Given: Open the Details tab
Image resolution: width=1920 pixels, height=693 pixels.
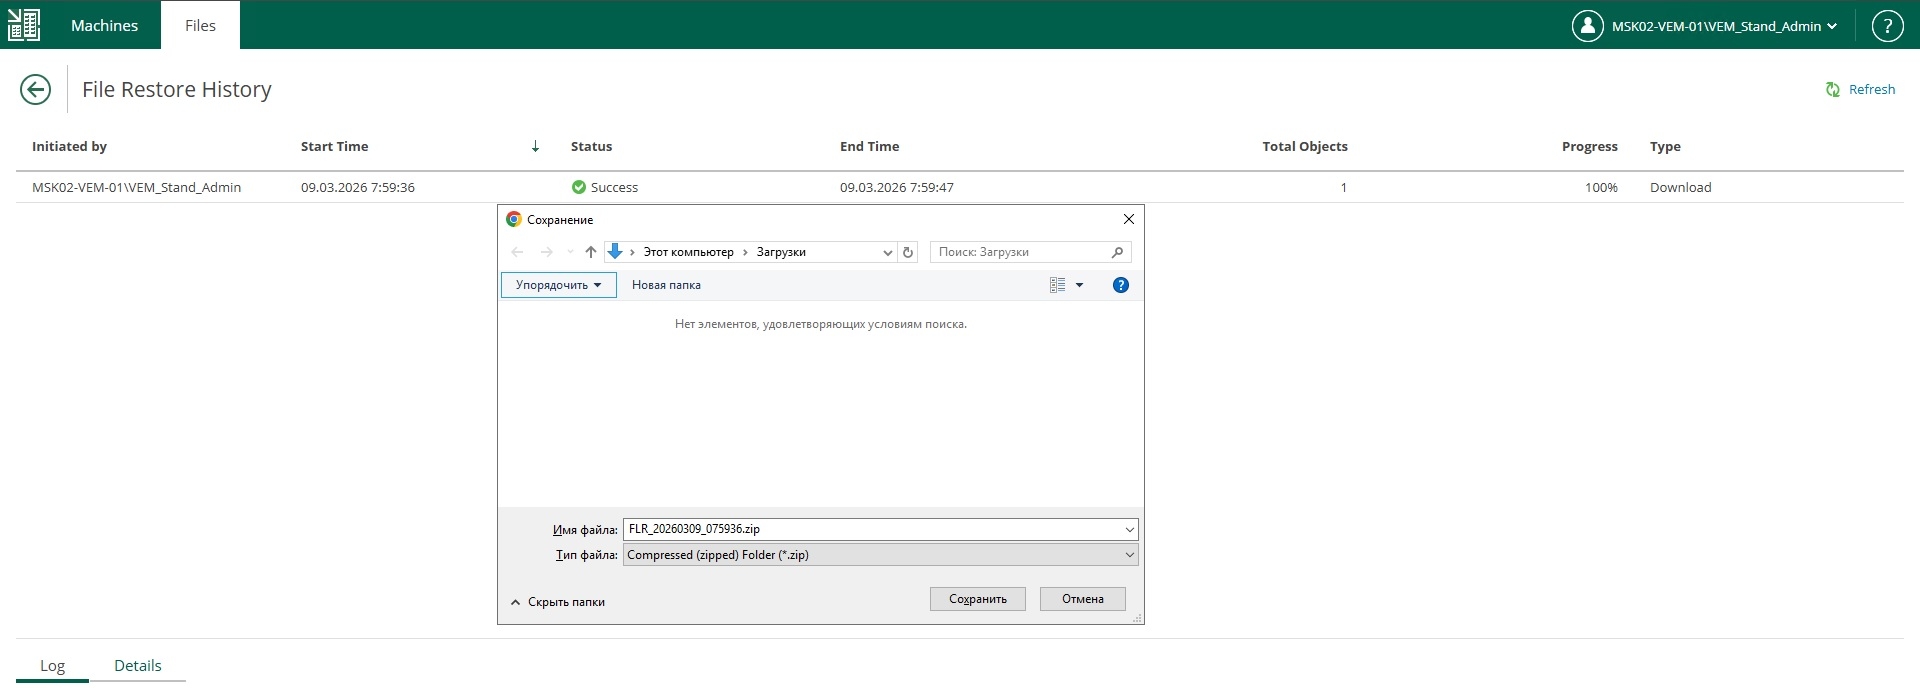Looking at the screenshot, I should tap(138, 666).
